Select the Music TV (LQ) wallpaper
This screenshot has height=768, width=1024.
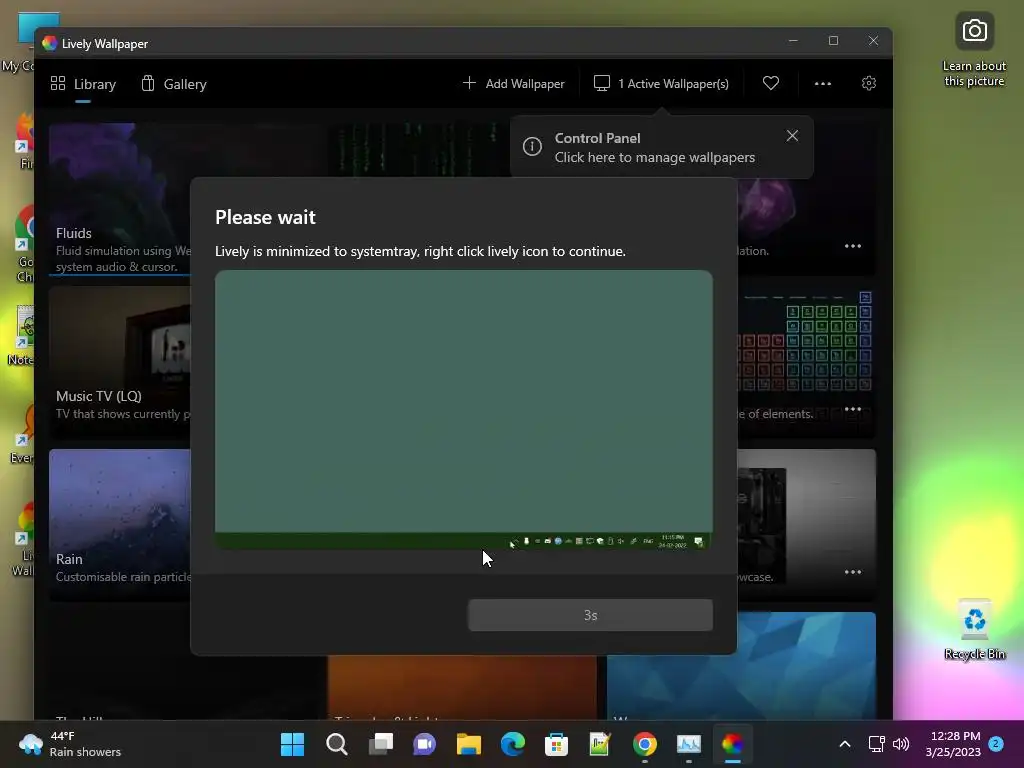120,362
